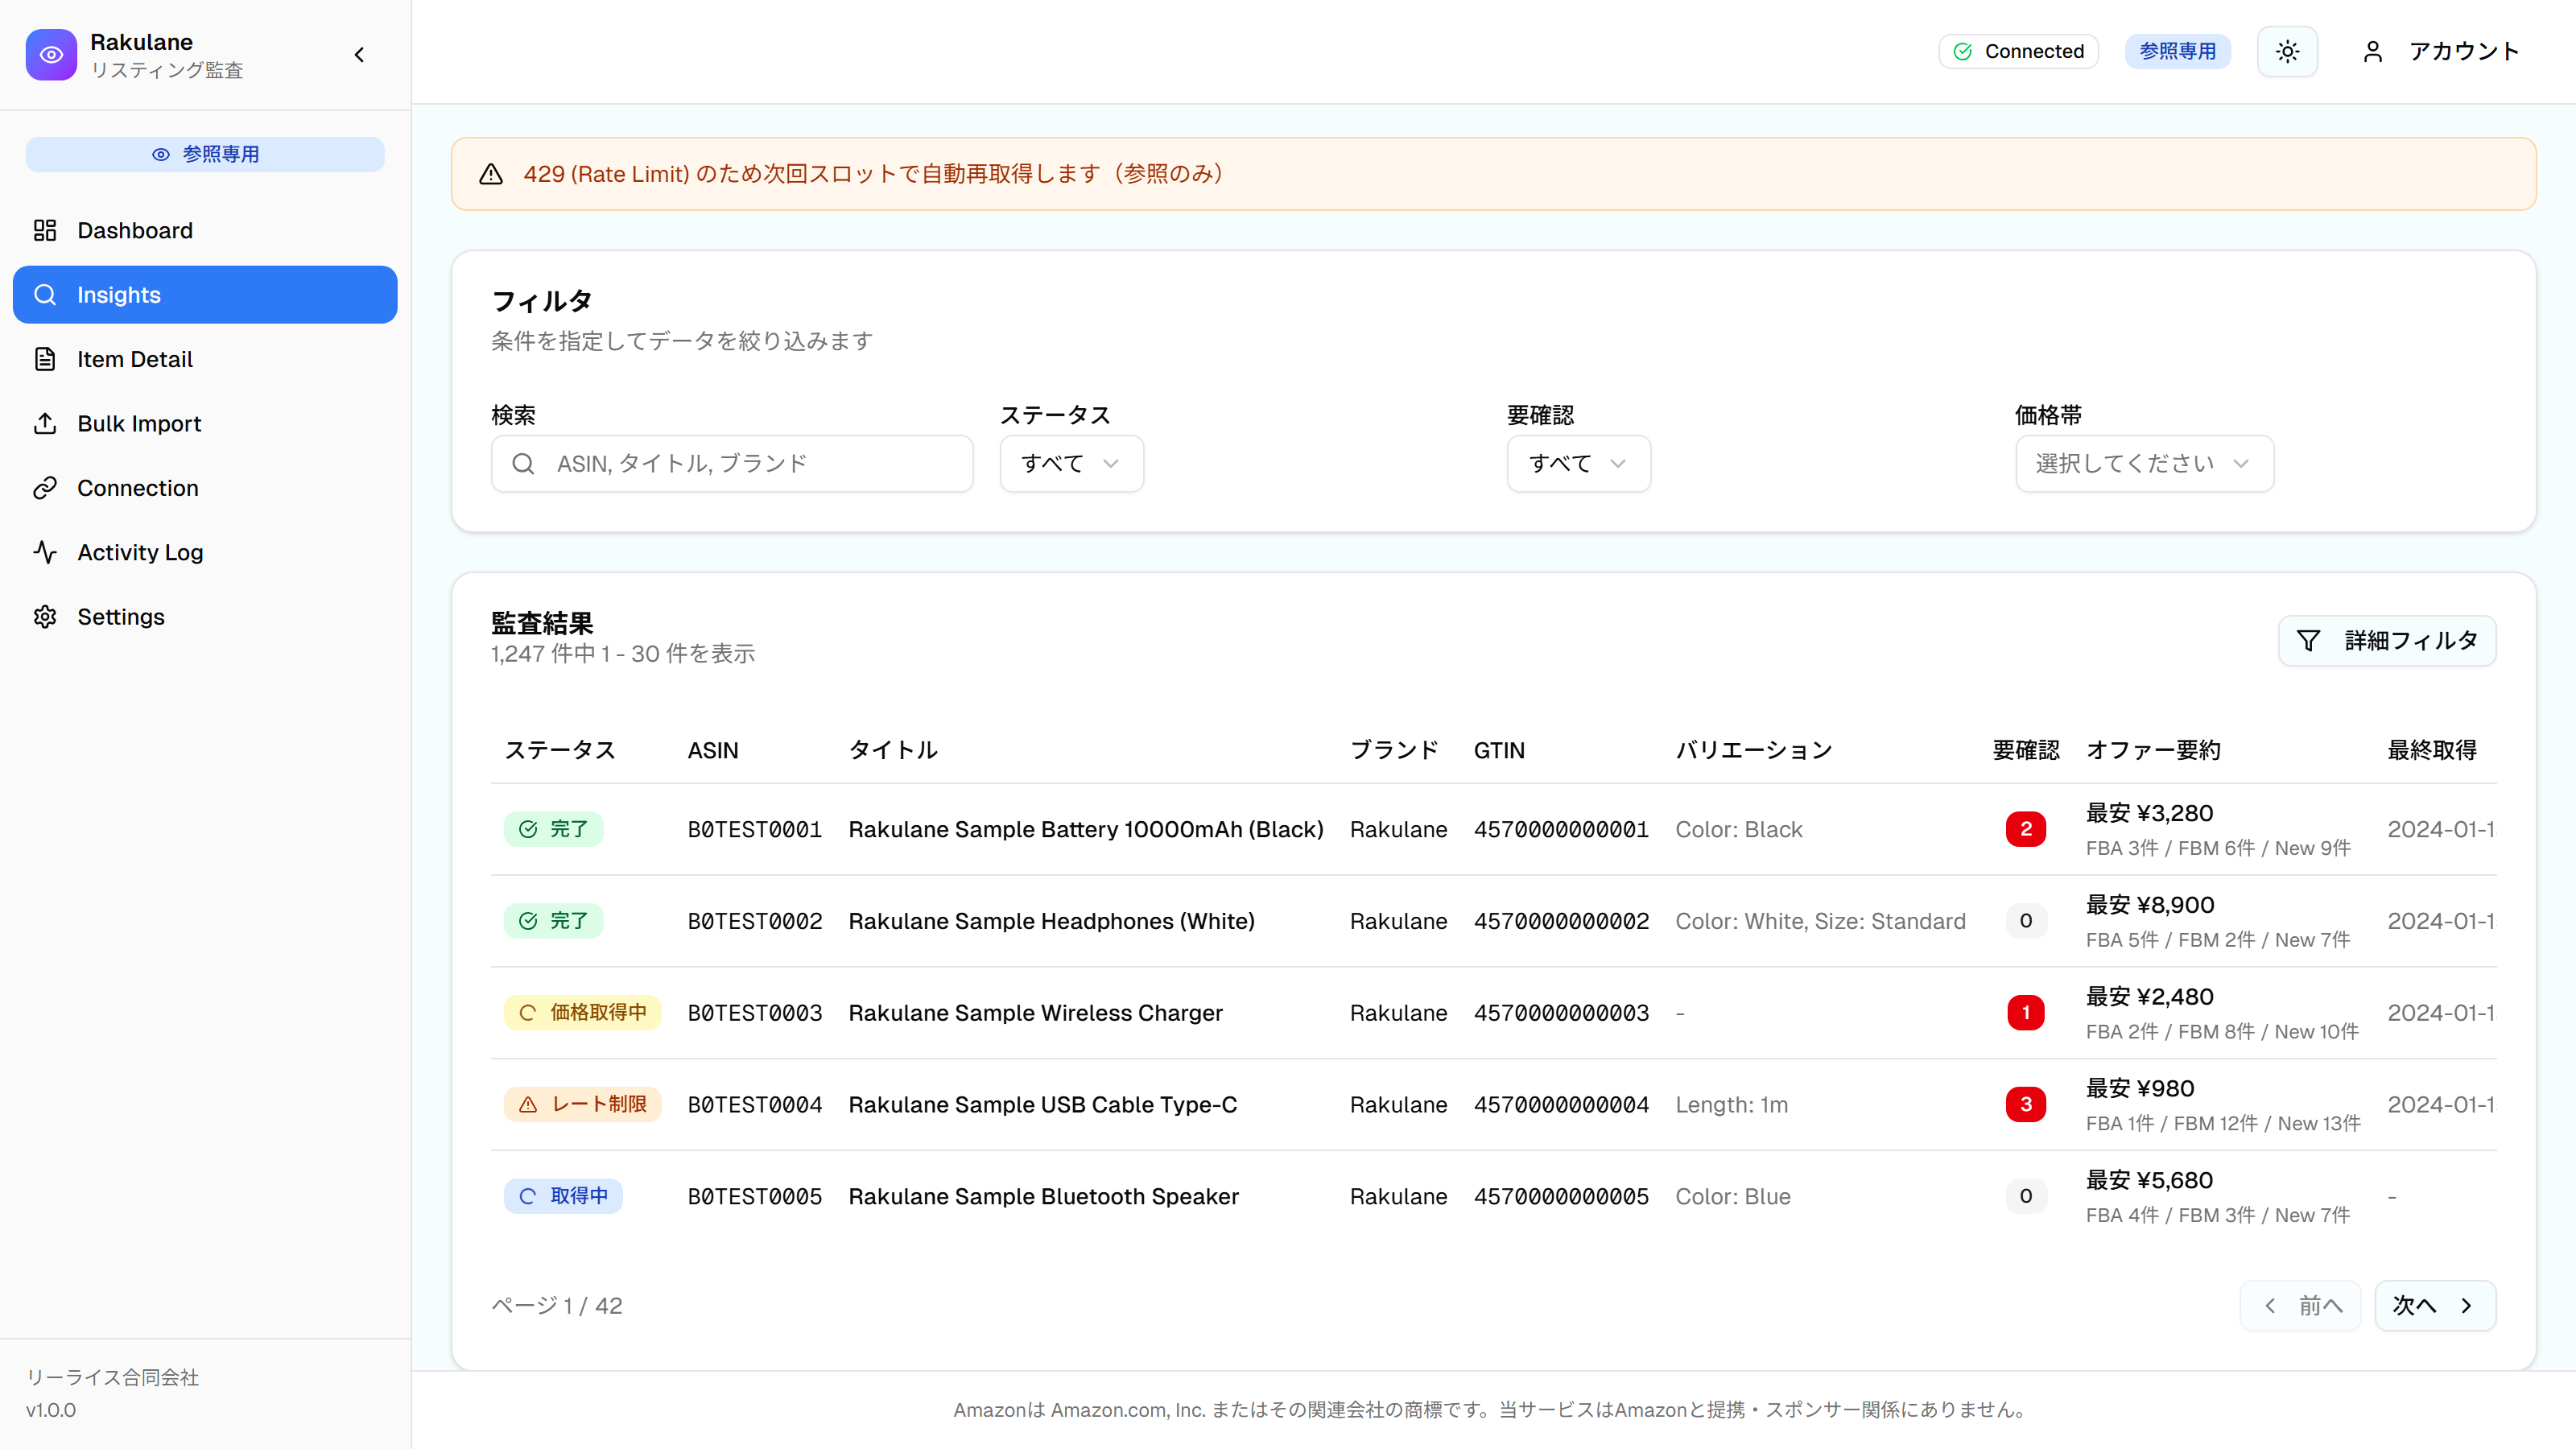Click the search magnifier icon in the filter

click(x=523, y=463)
